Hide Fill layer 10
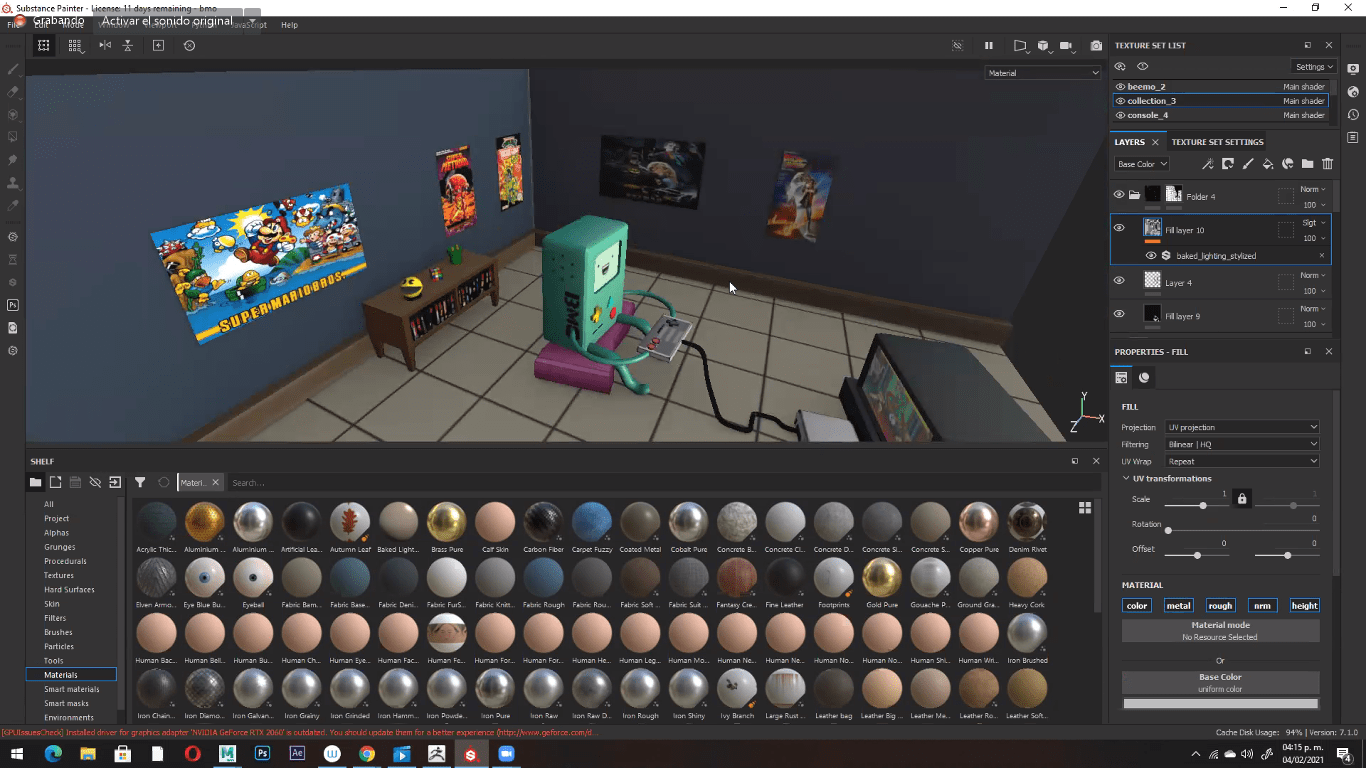The height and width of the screenshot is (768, 1366). [1119, 228]
